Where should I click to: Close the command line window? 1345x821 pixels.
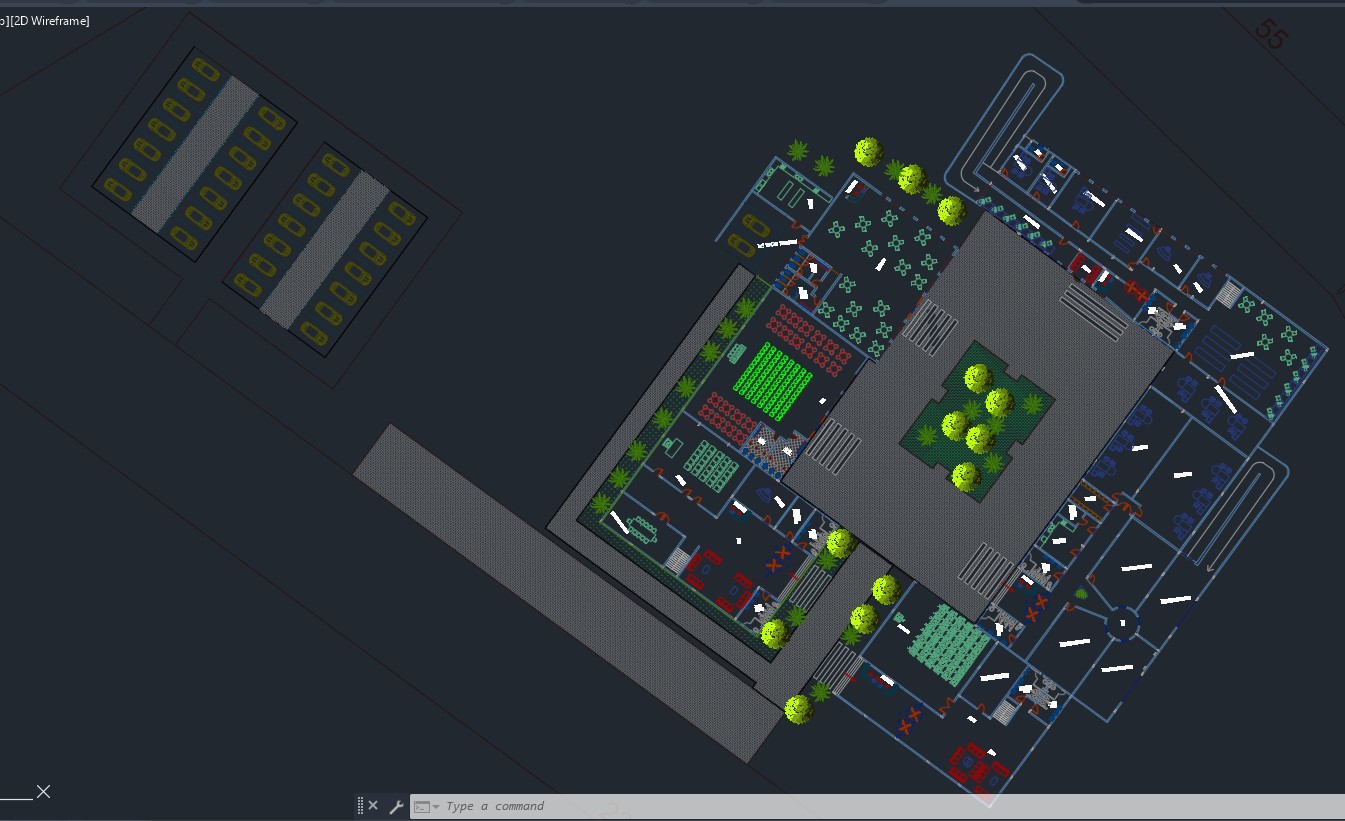point(373,806)
